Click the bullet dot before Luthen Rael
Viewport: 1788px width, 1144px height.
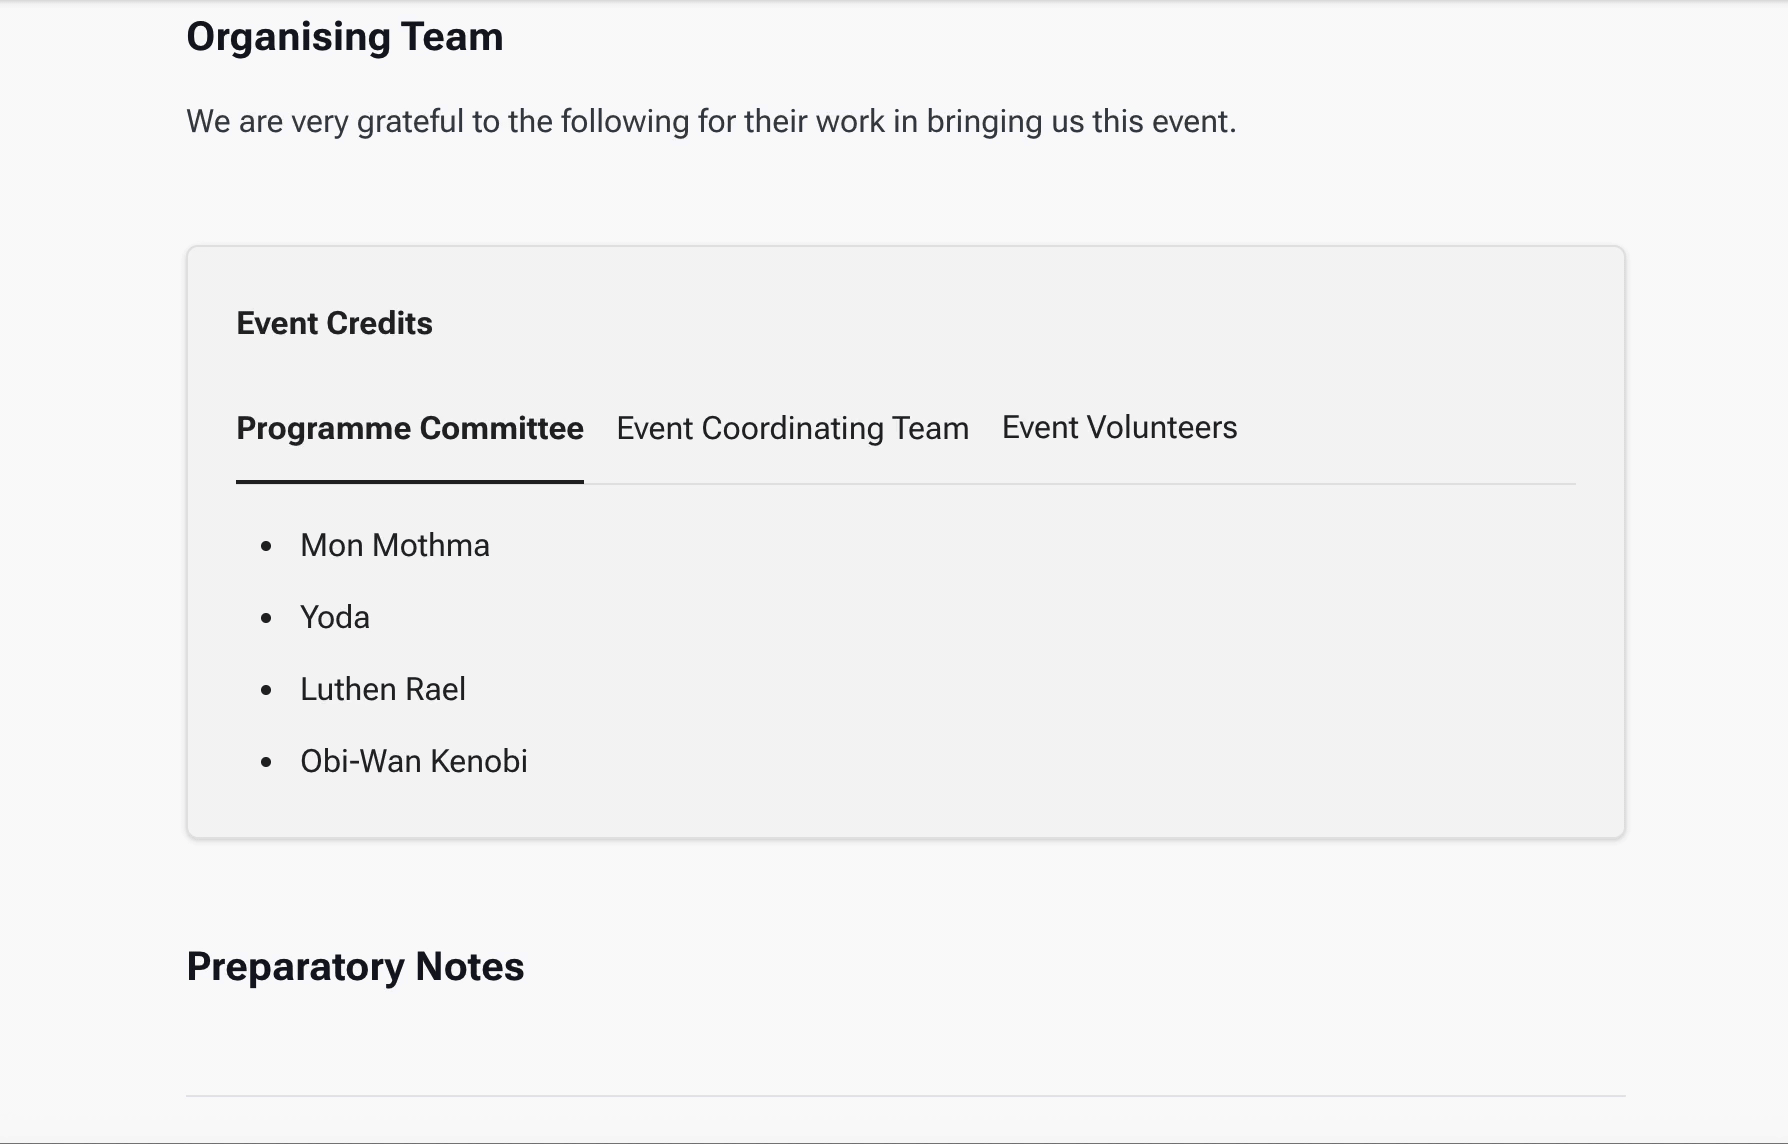pyautogui.click(x=266, y=690)
